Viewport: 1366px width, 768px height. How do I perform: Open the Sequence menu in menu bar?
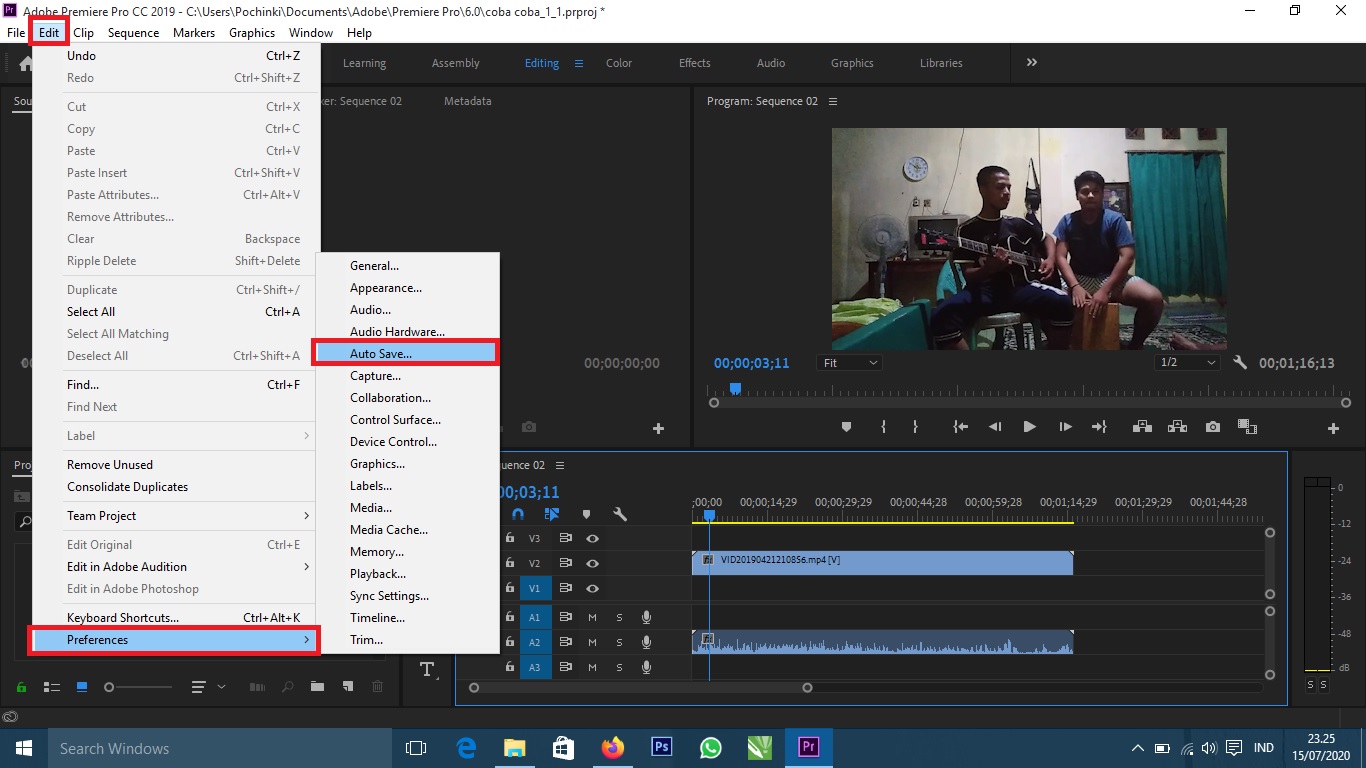click(133, 33)
